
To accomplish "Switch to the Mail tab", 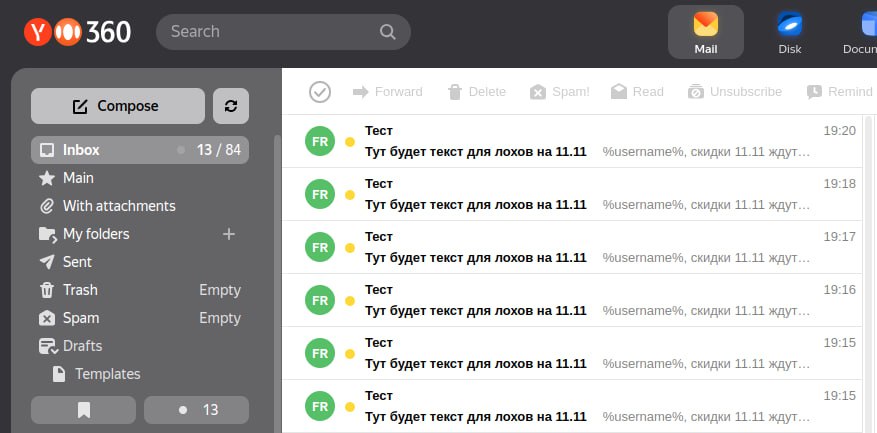I will coord(705,32).
